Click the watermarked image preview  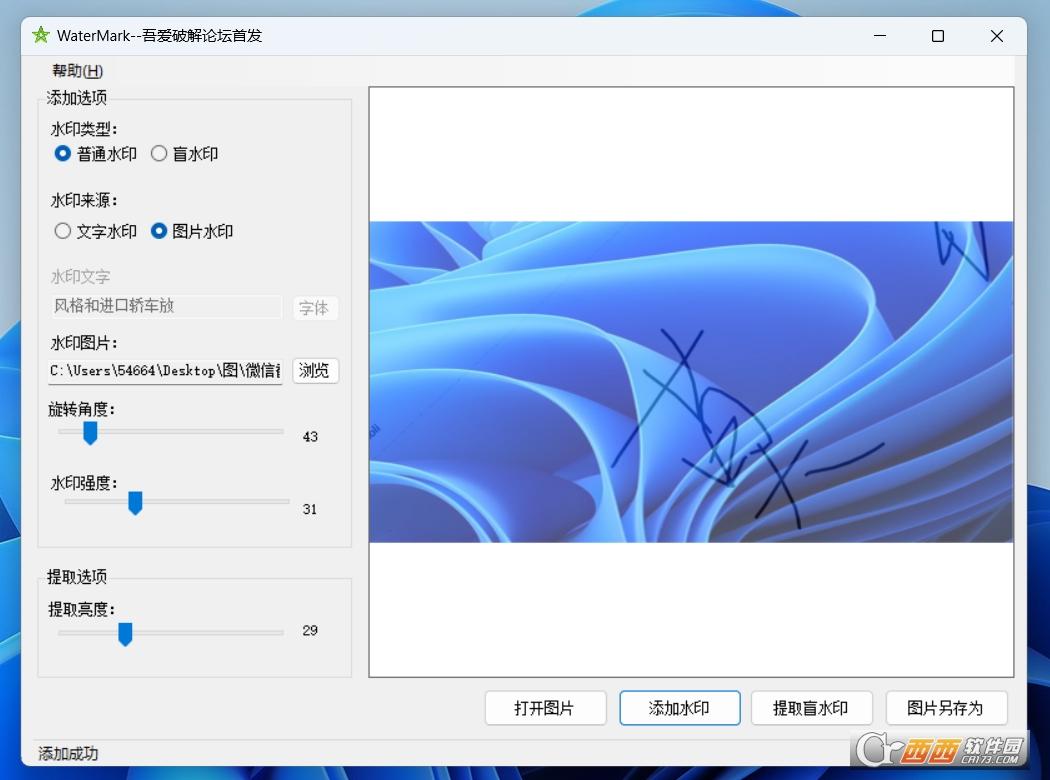(x=691, y=382)
